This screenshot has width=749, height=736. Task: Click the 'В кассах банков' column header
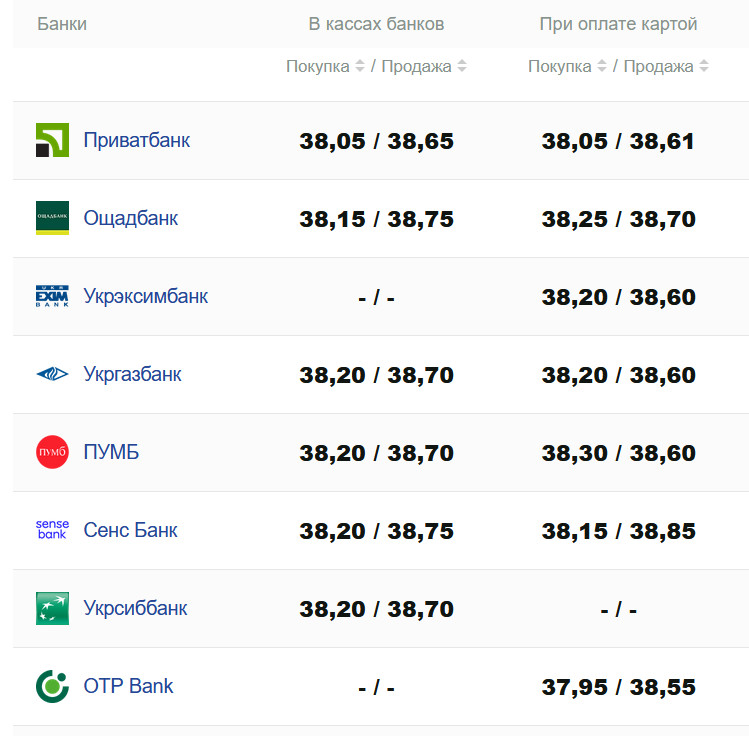coord(376,24)
